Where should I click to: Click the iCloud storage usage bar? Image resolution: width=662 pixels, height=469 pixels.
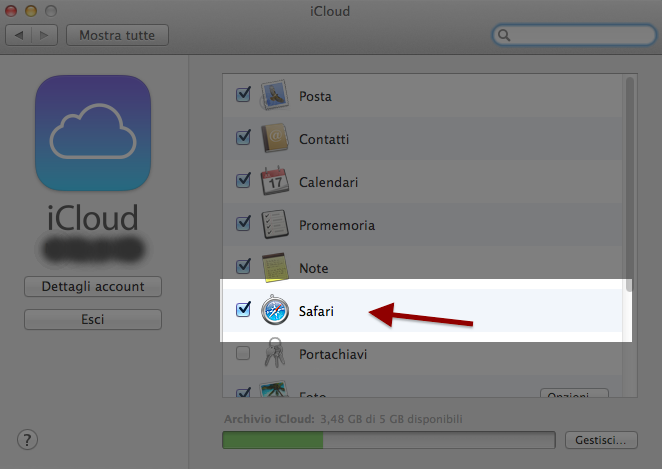(x=389, y=440)
